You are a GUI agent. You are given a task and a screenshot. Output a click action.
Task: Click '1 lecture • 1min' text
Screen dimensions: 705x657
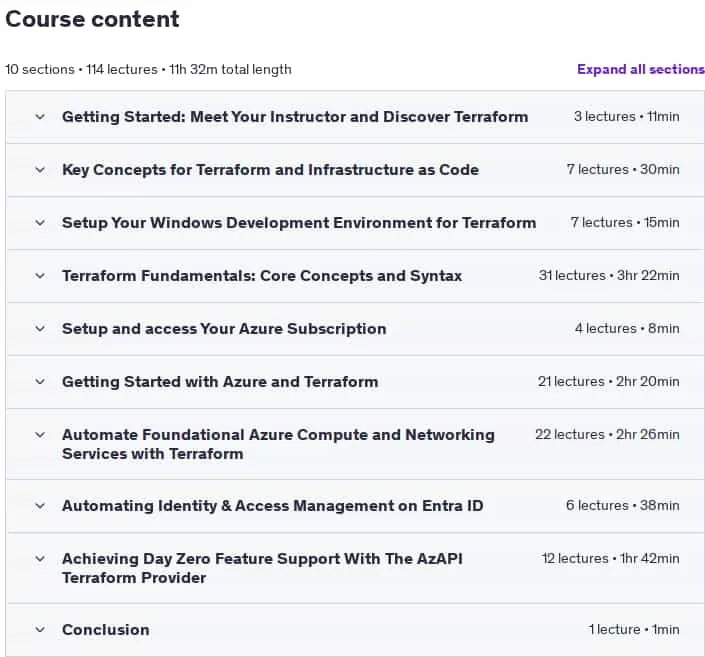tap(634, 629)
